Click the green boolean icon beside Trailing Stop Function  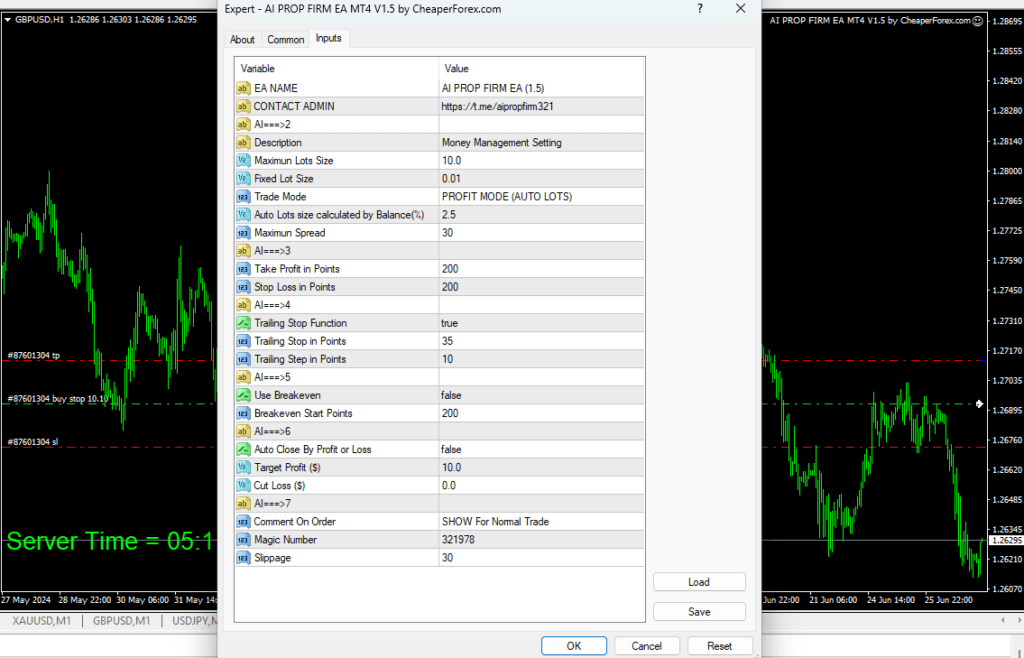click(x=242, y=323)
